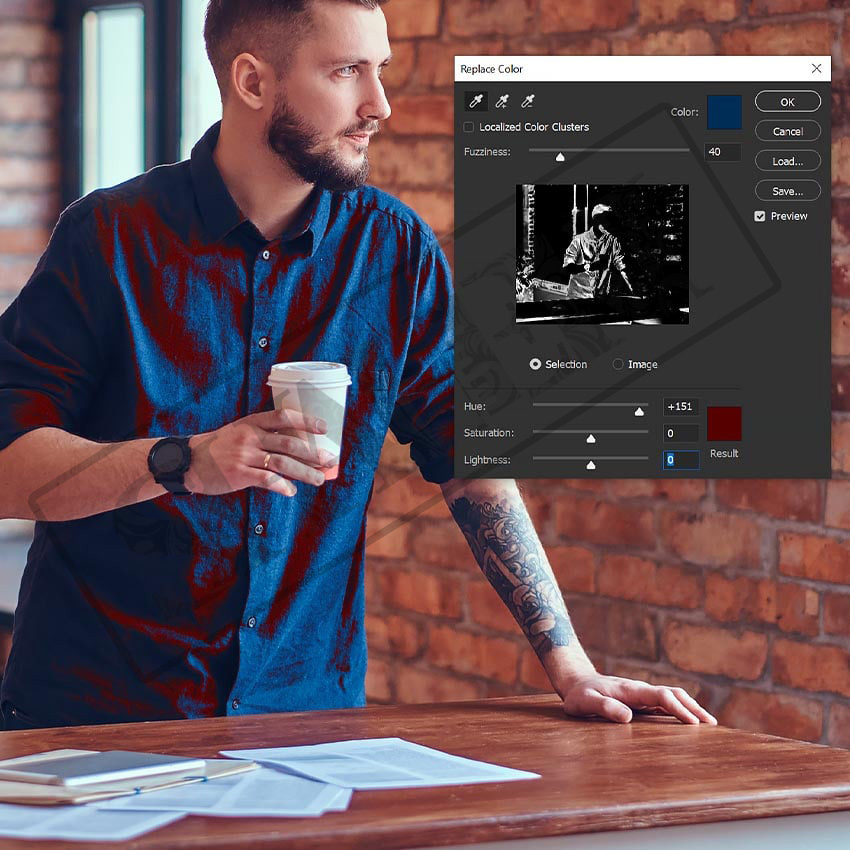Enable Localized Color Clusters checkbox
Viewport: 850px width, 850px height.
pos(469,127)
